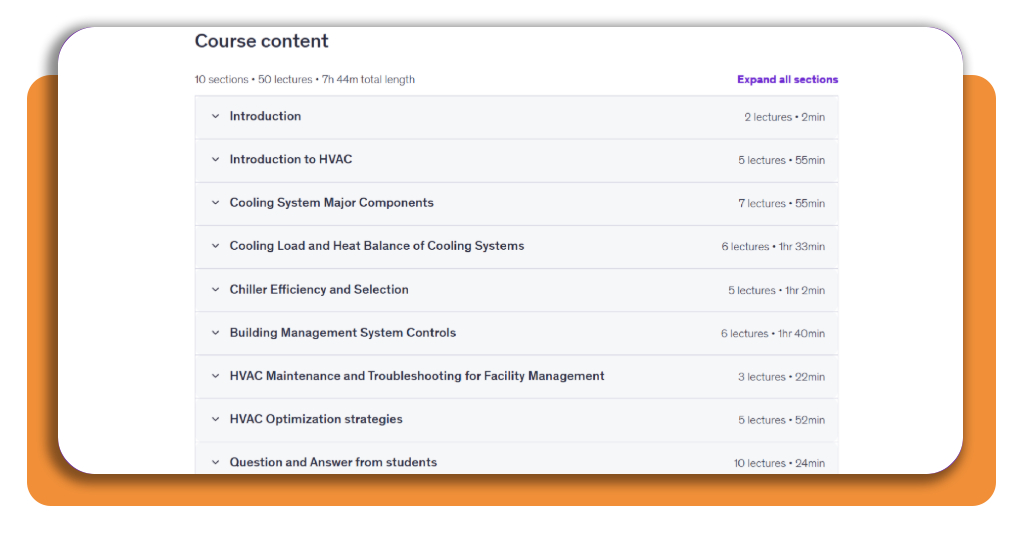Click the 6 lectures 1hr 33min label
The width and height of the screenshot is (1024, 536).
773,247
